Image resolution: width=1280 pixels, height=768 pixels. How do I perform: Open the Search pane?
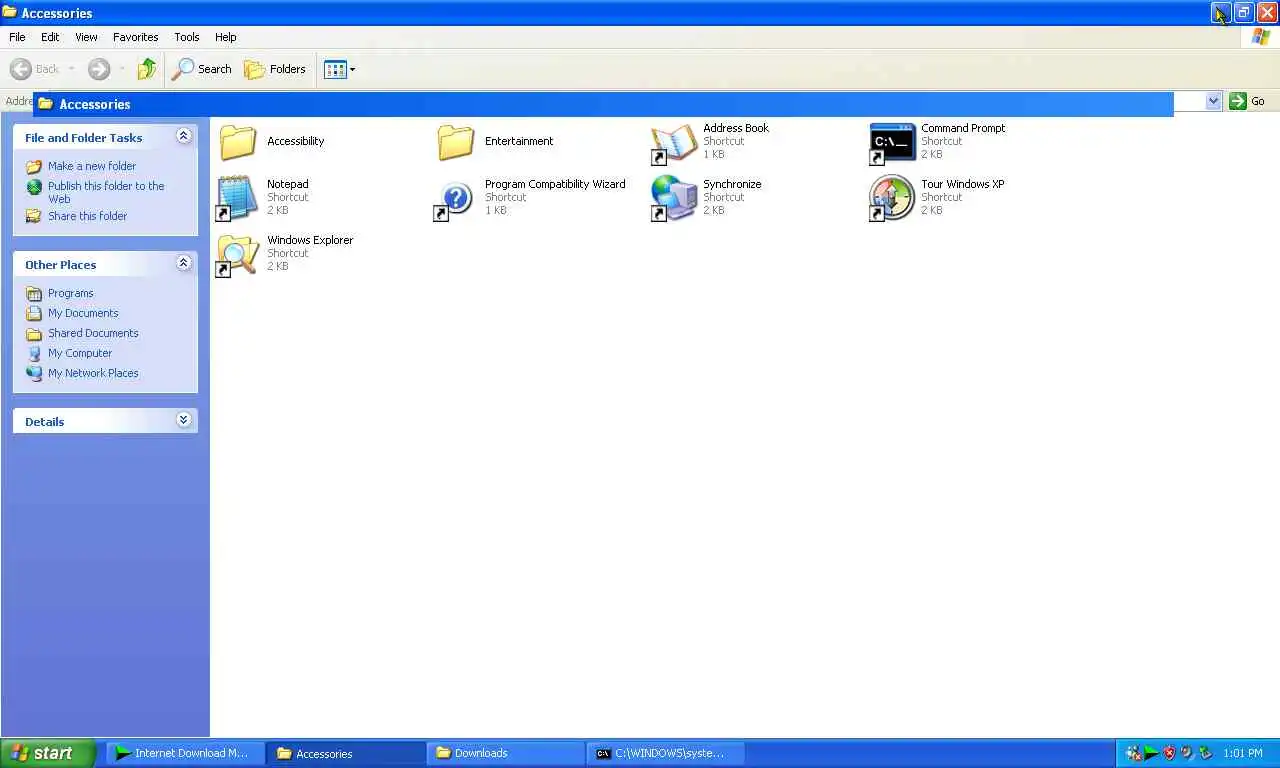coord(202,69)
